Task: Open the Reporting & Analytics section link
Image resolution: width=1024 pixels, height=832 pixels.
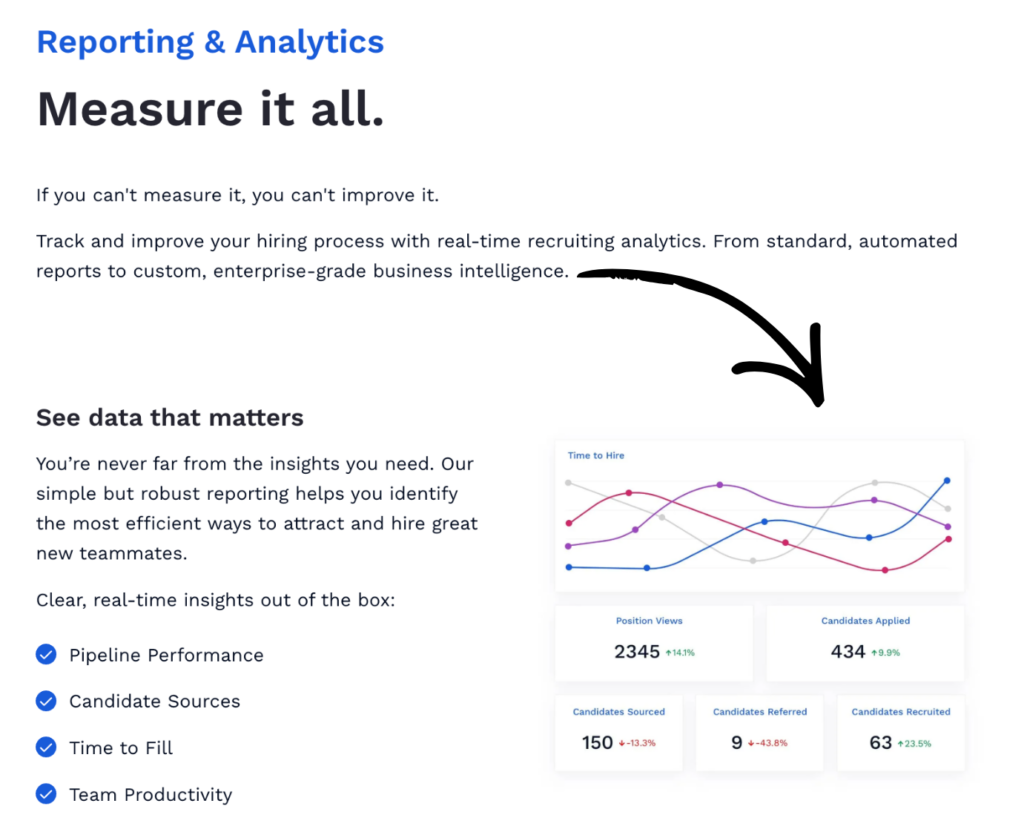Action: coord(209,42)
